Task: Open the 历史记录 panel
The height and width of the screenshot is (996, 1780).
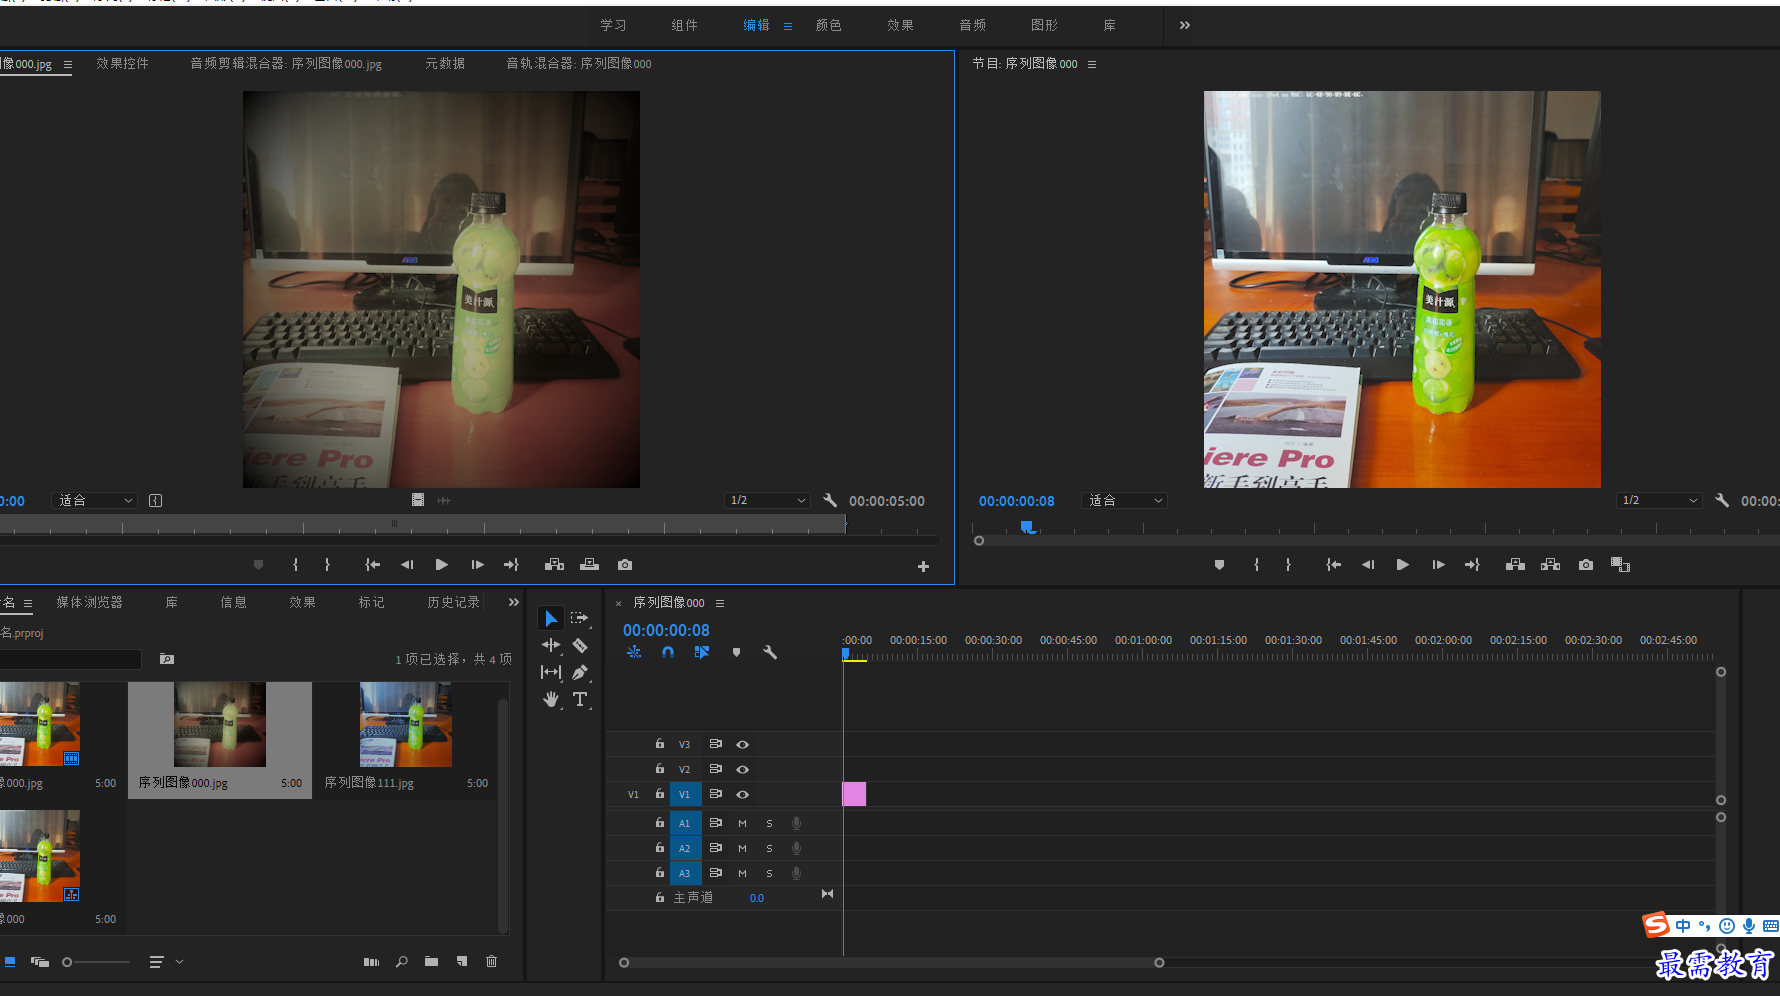Action: pyautogui.click(x=453, y=602)
